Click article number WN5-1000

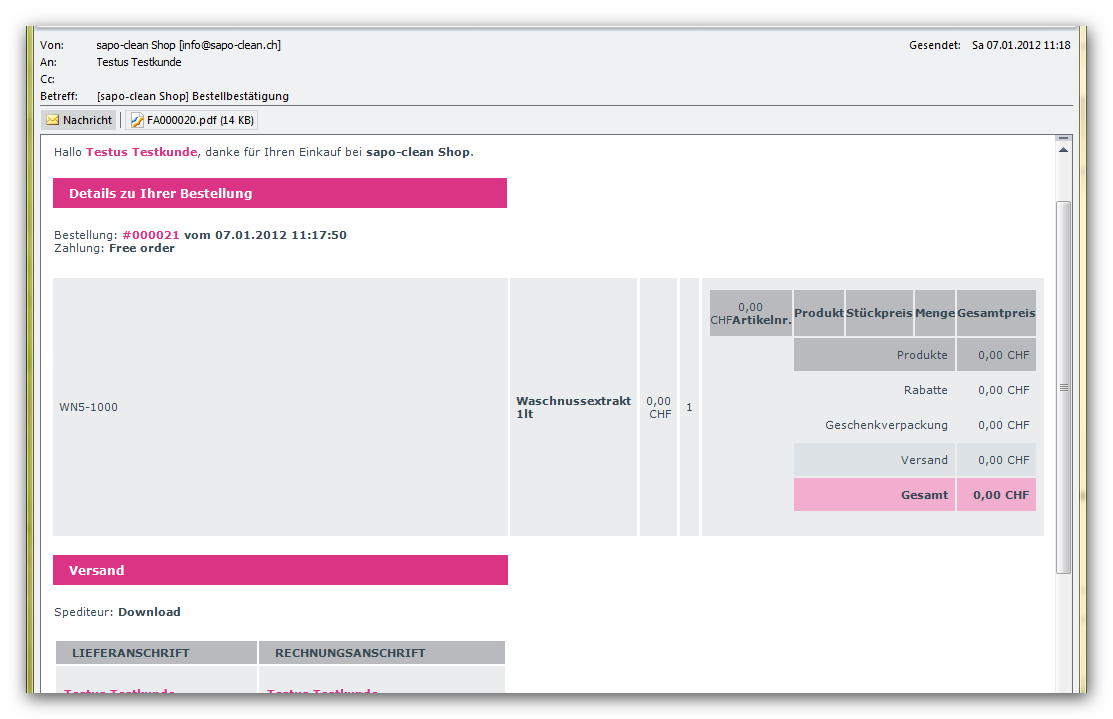89,407
